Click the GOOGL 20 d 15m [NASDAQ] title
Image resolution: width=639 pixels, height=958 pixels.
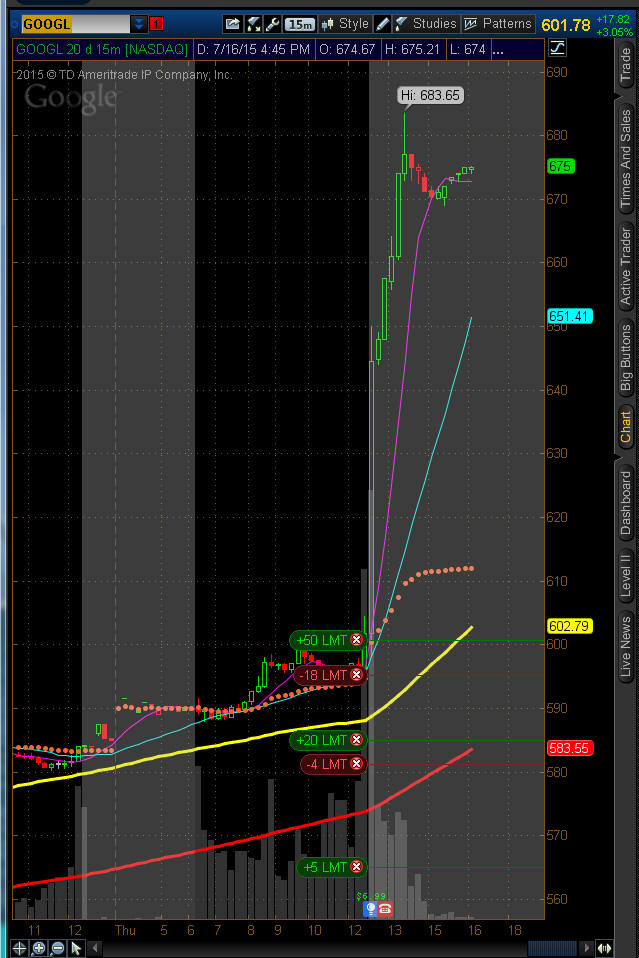tap(101, 49)
